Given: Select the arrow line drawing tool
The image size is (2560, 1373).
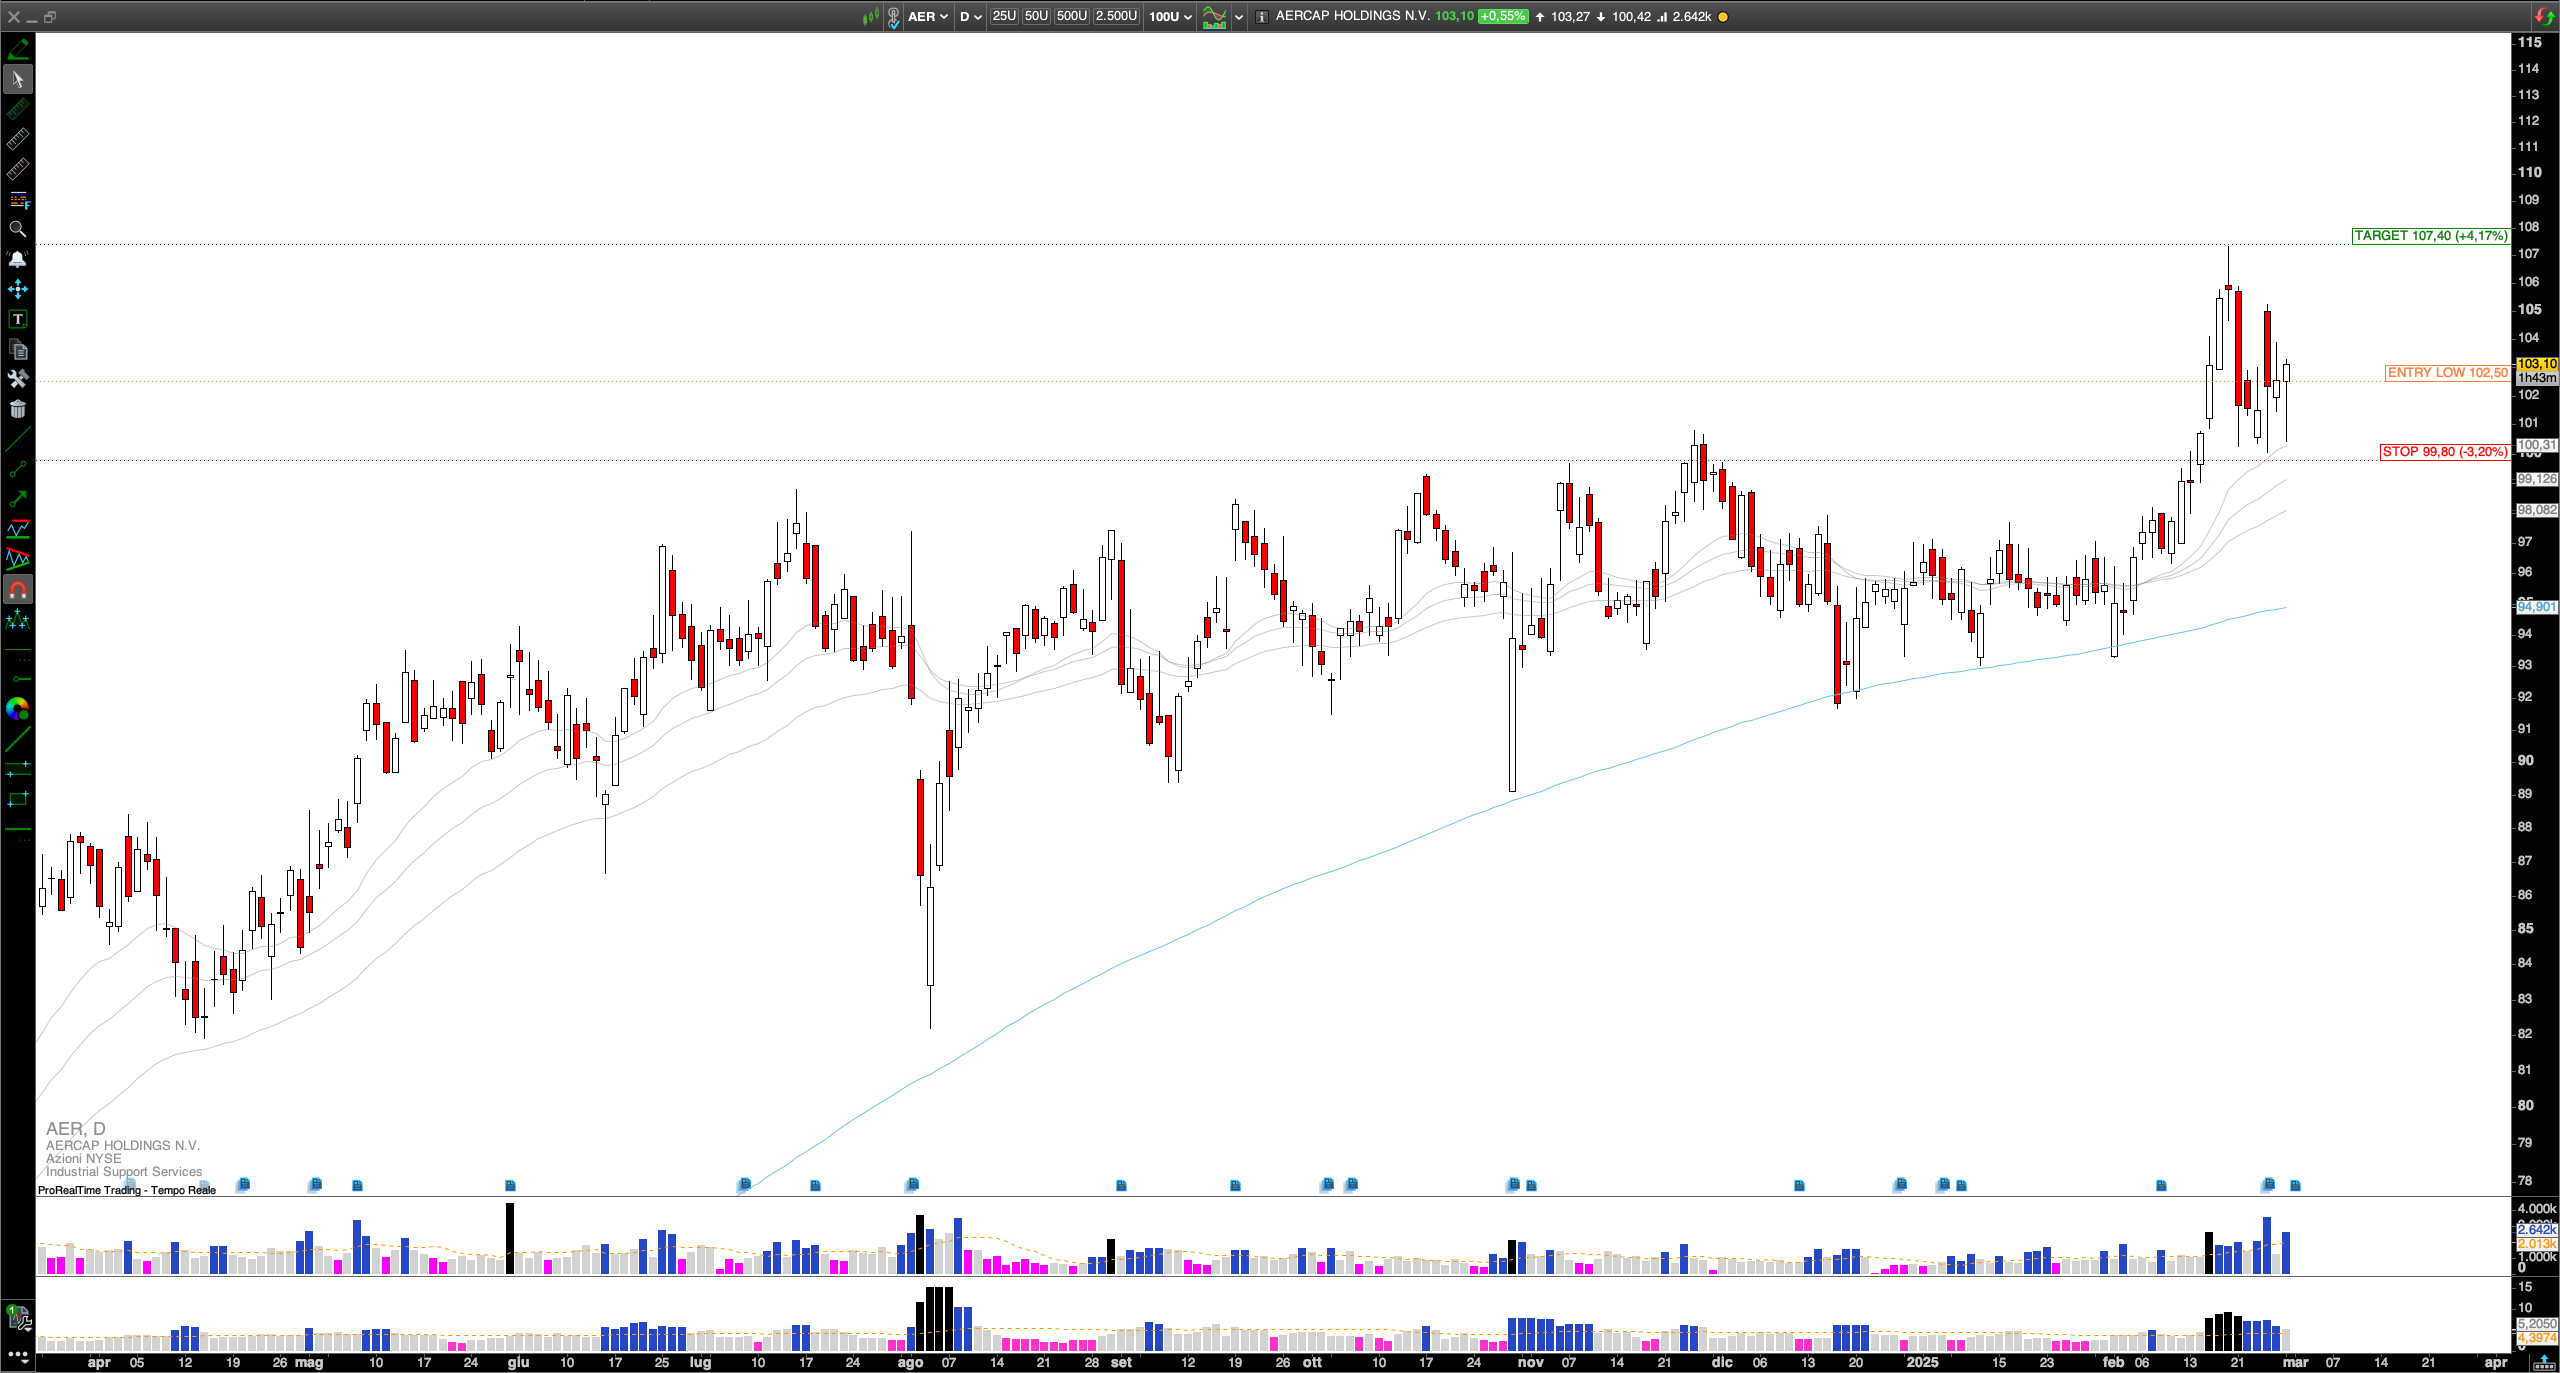Looking at the screenshot, I should [x=17, y=499].
